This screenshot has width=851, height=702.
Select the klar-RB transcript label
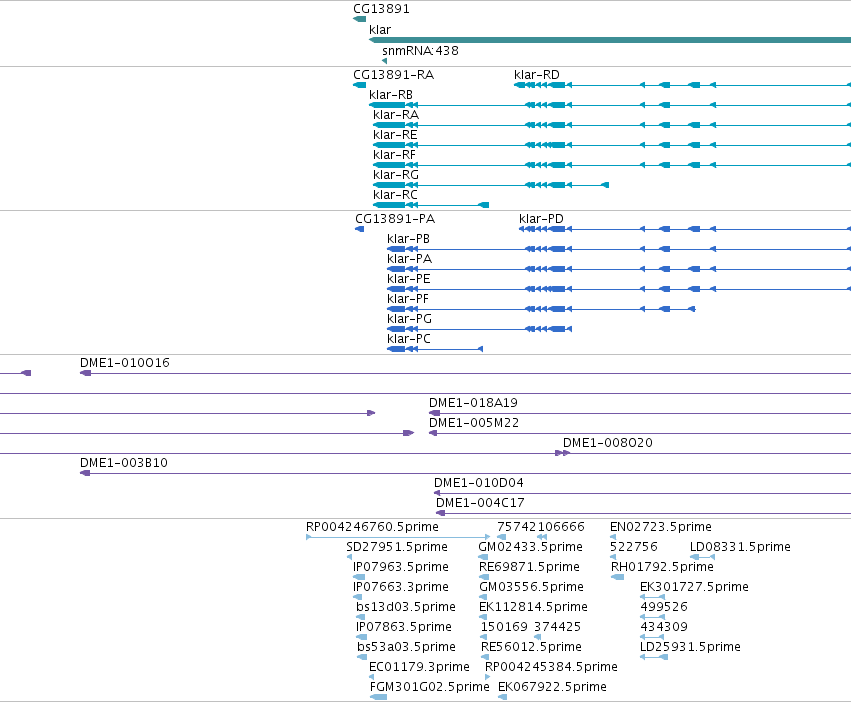coord(391,94)
